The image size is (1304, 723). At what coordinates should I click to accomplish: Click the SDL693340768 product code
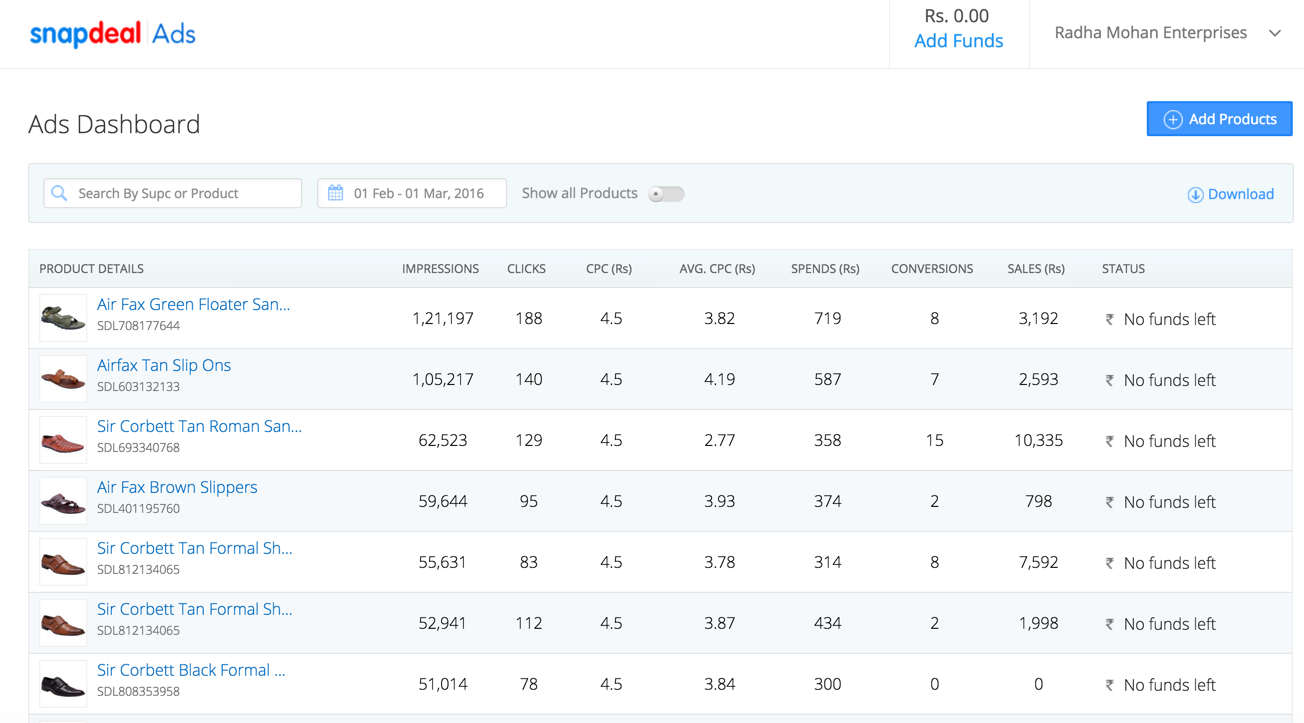(x=138, y=448)
